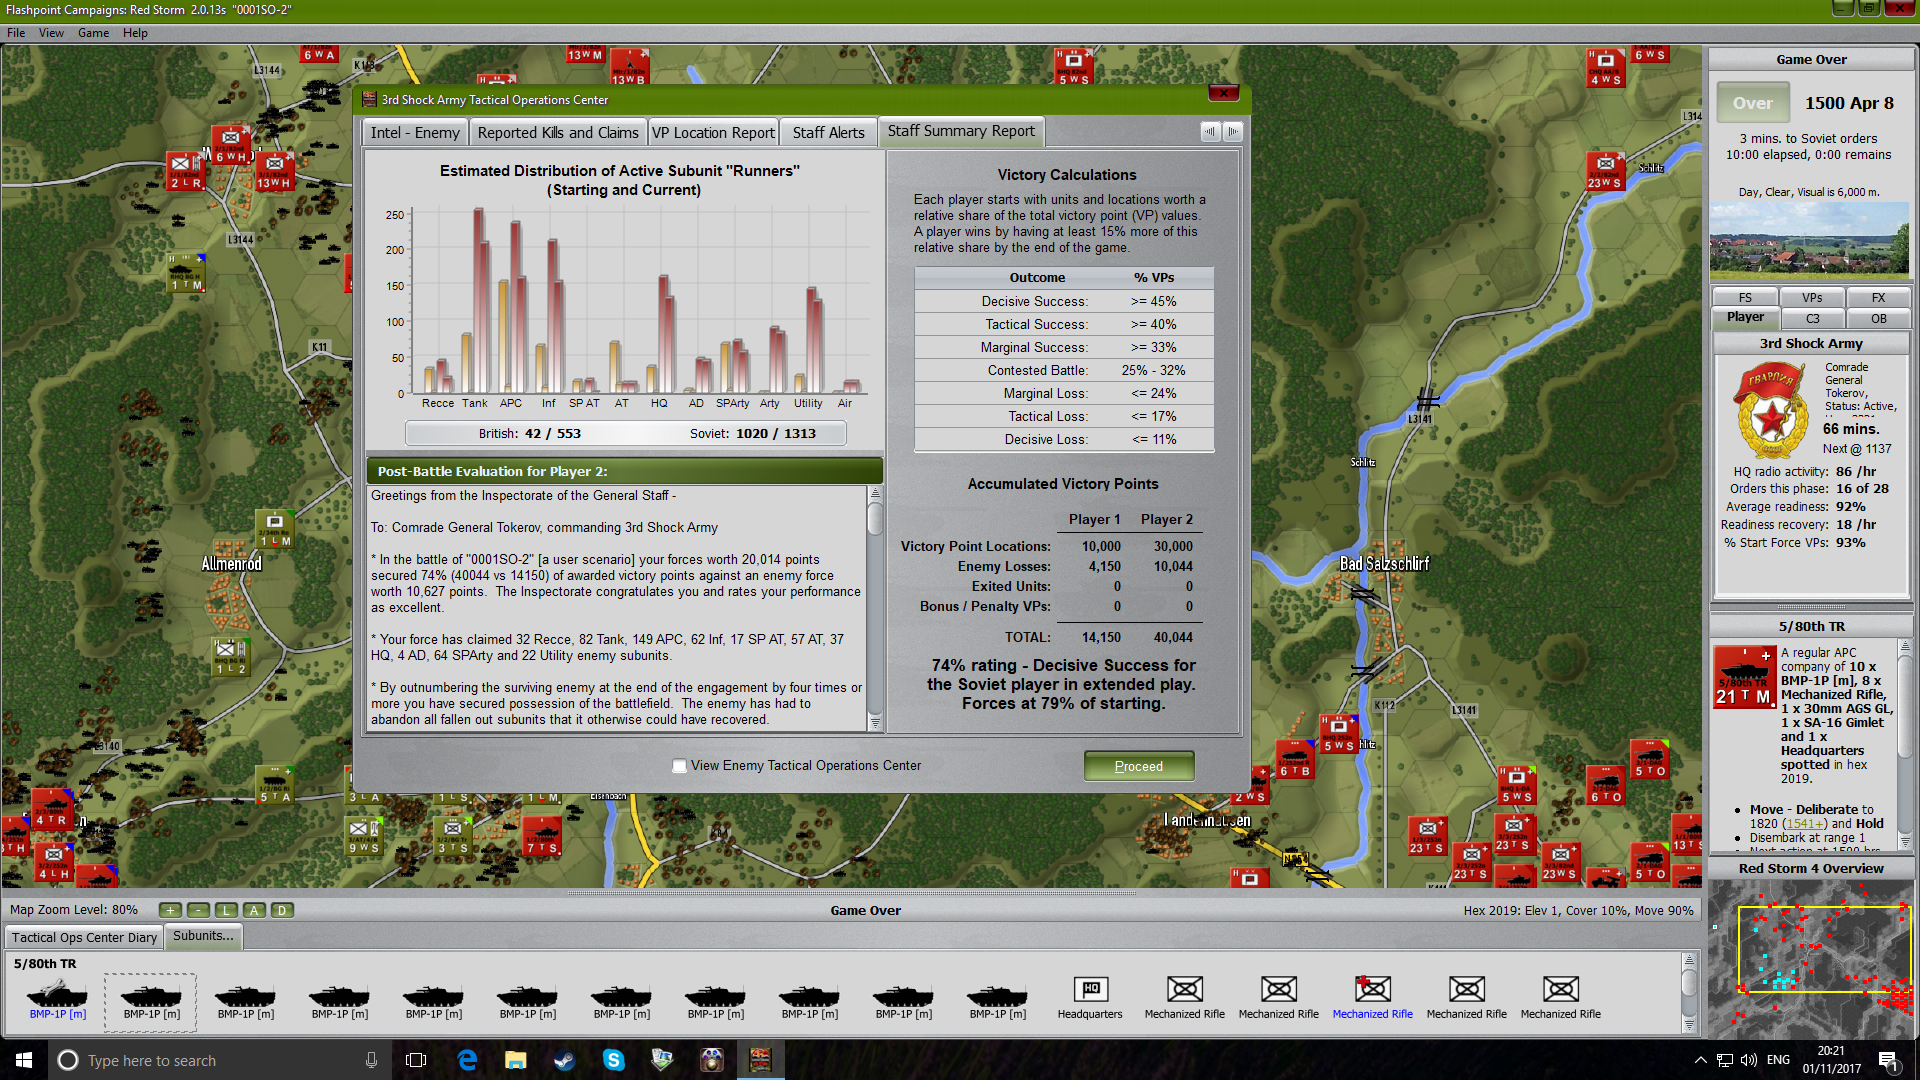
Task: Open the Game menu
Action: (93, 33)
